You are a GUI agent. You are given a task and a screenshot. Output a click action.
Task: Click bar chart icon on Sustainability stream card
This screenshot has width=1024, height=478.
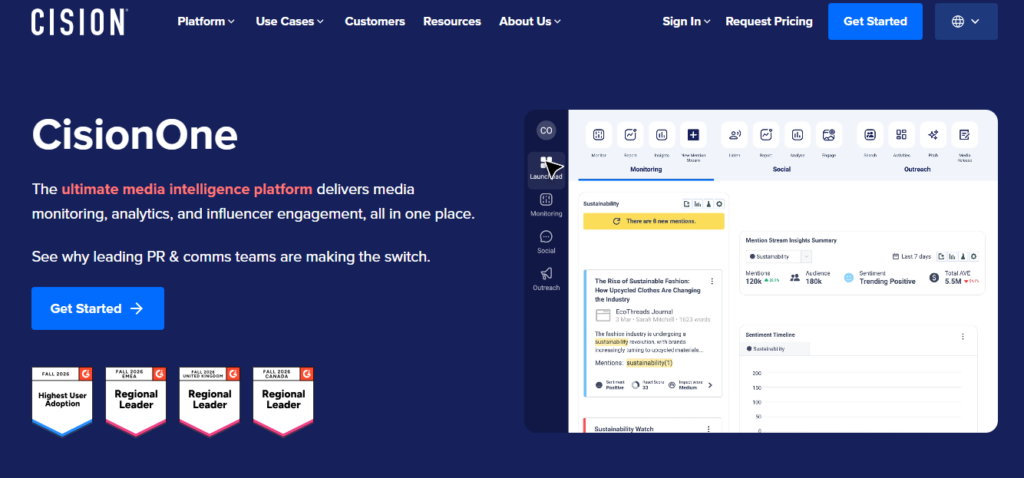[x=697, y=204]
